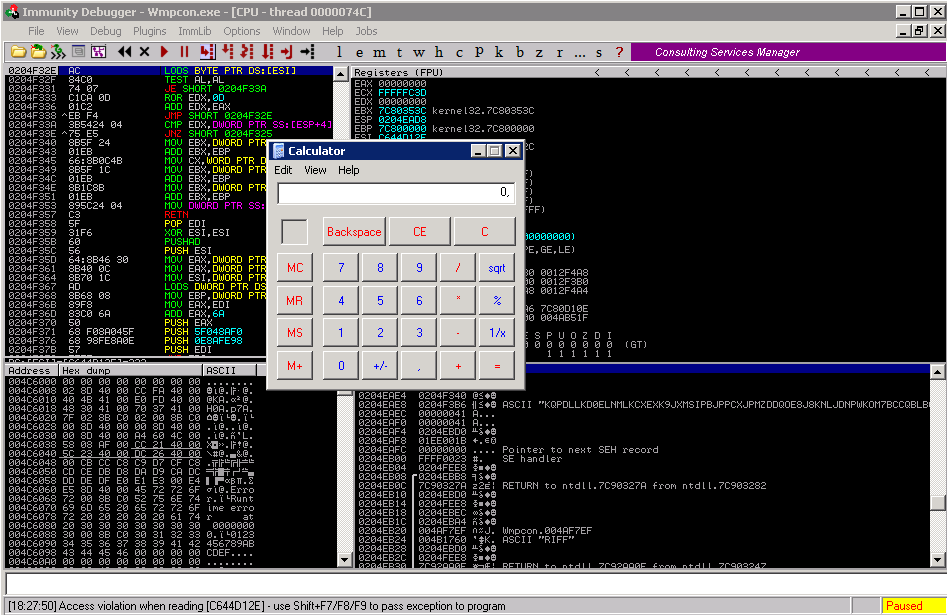
Task: Click dump pane scroll down arrow
Action: (344, 559)
